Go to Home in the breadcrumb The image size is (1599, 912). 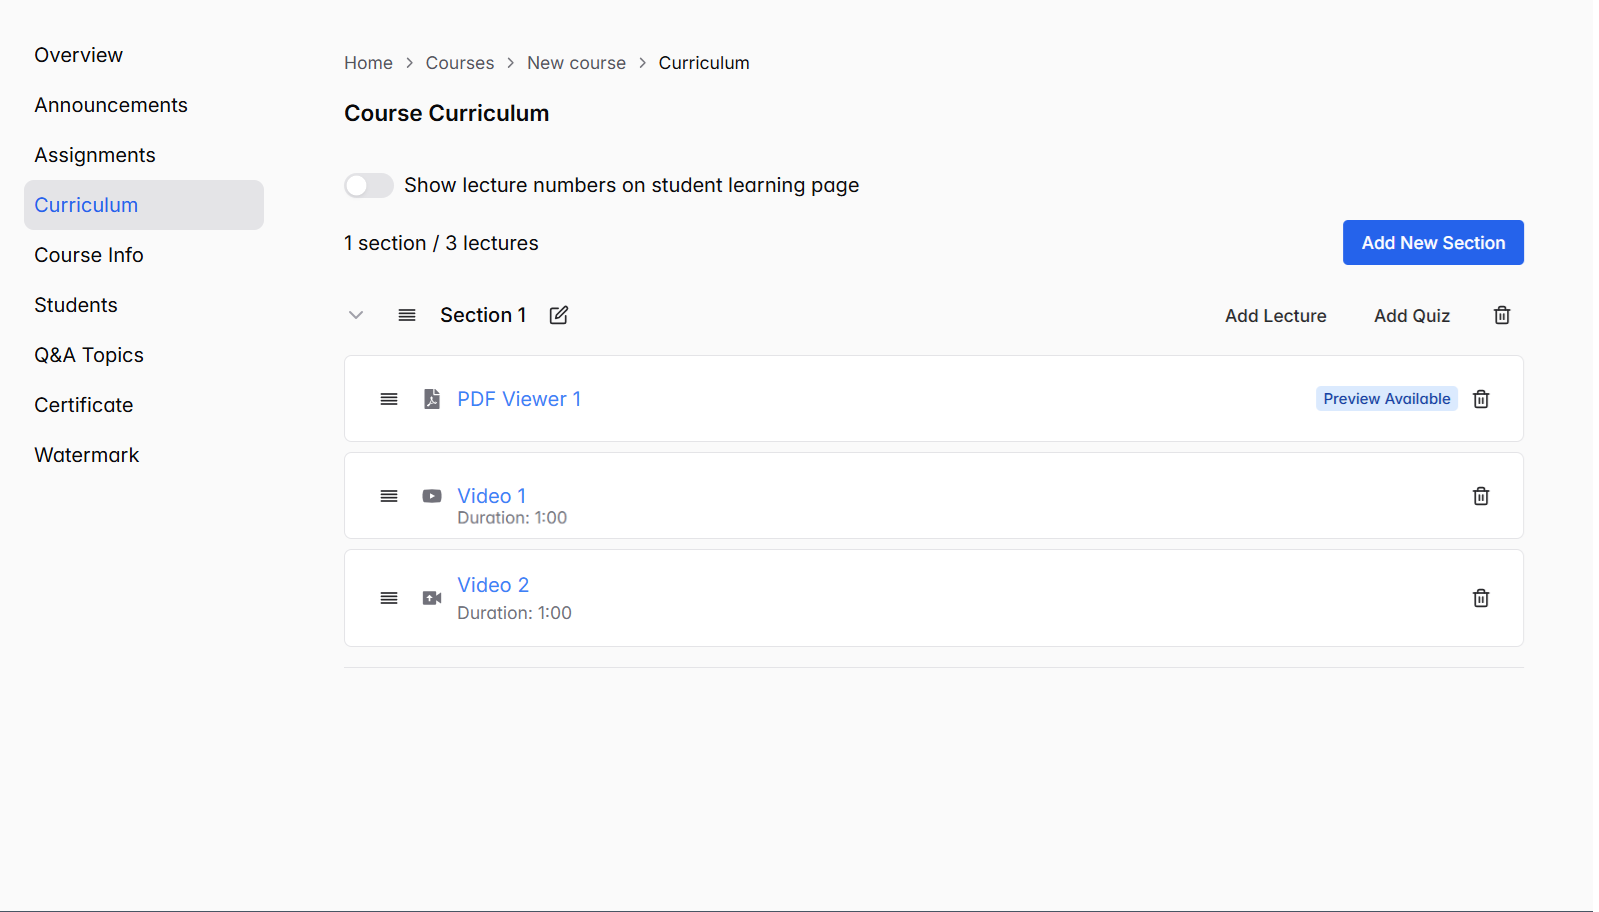click(368, 63)
